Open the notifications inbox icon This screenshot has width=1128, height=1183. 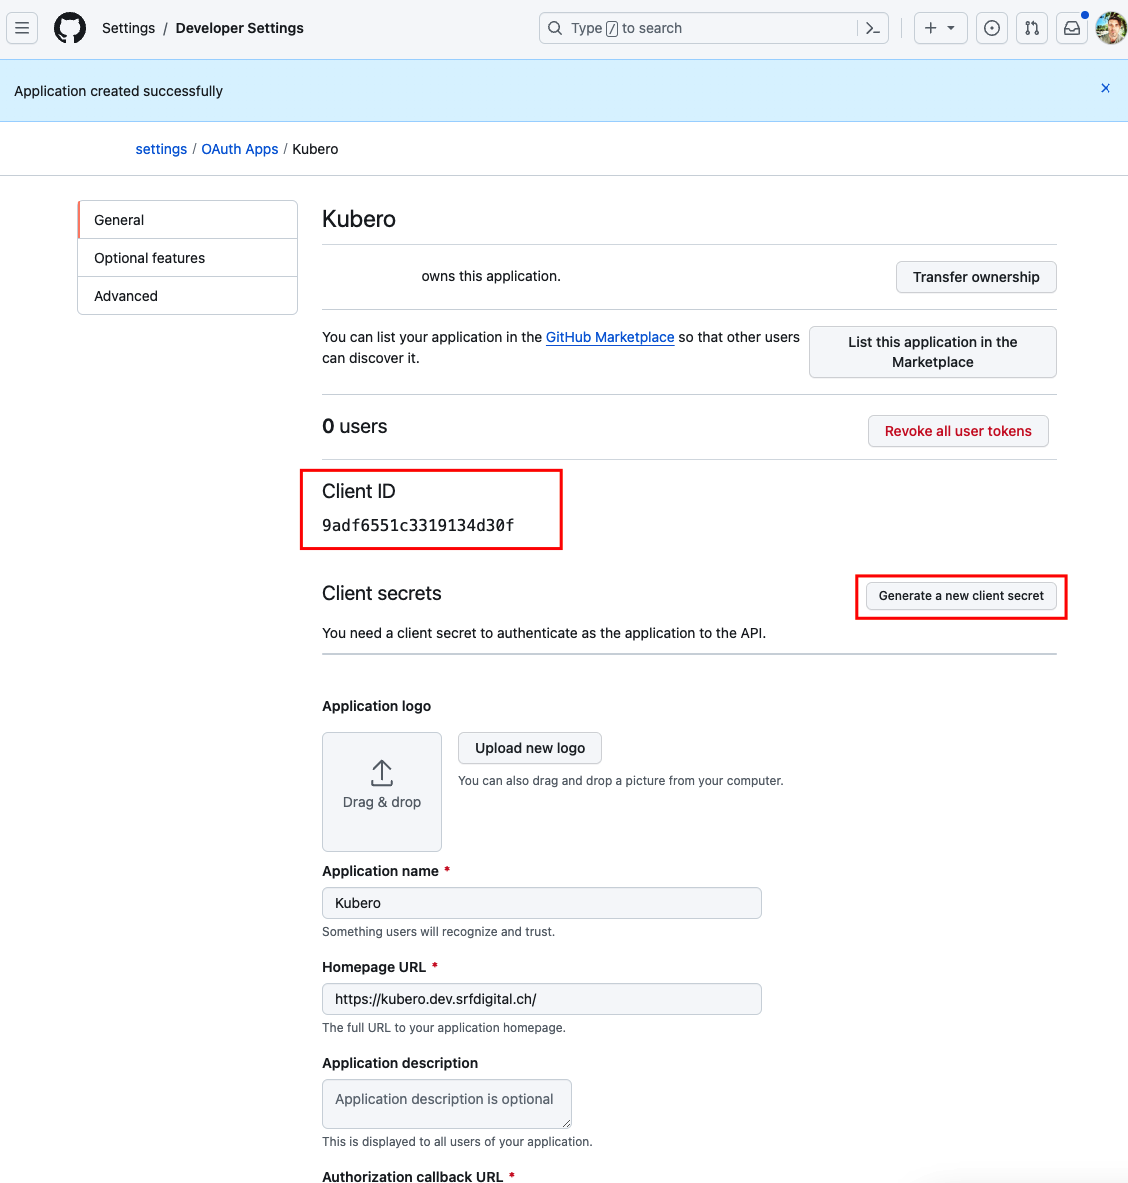pos(1071,29)
